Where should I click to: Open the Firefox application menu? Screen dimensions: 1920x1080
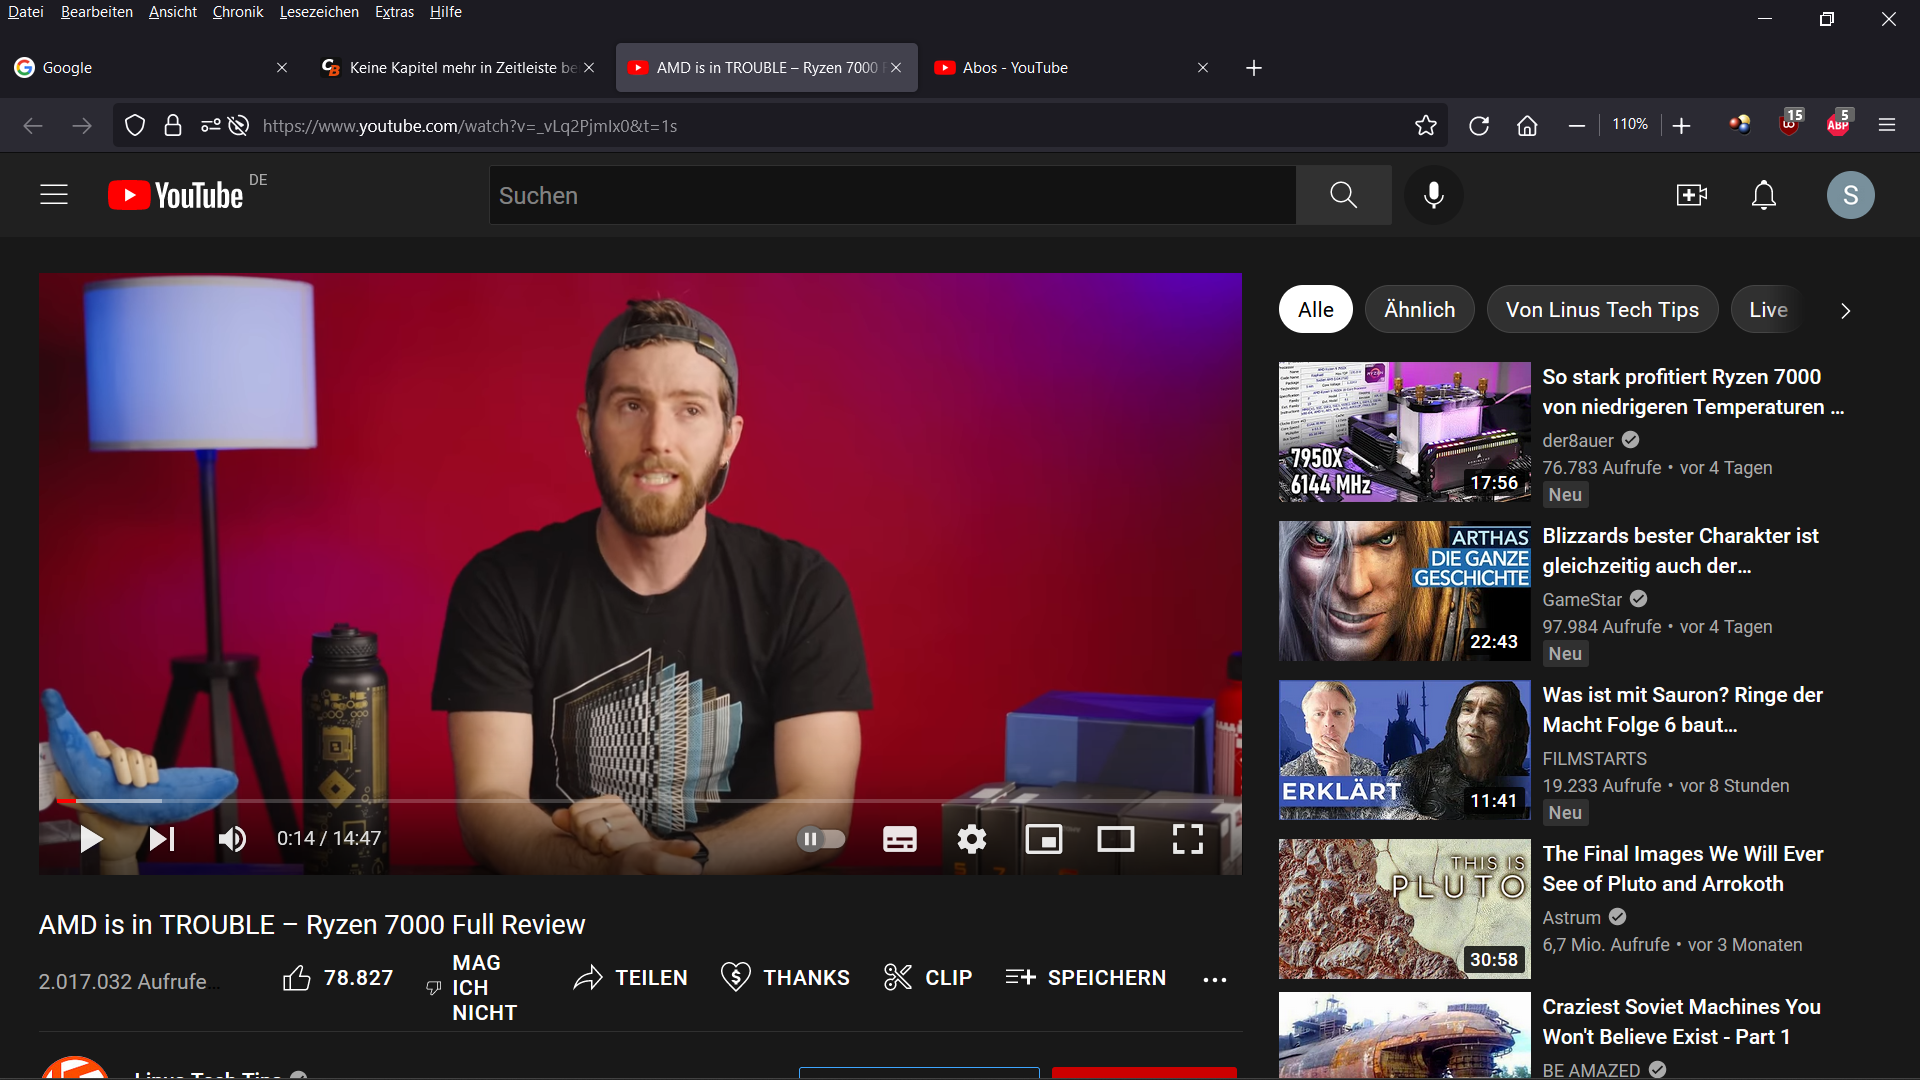pyautogui.click(x=1887, y=124)
